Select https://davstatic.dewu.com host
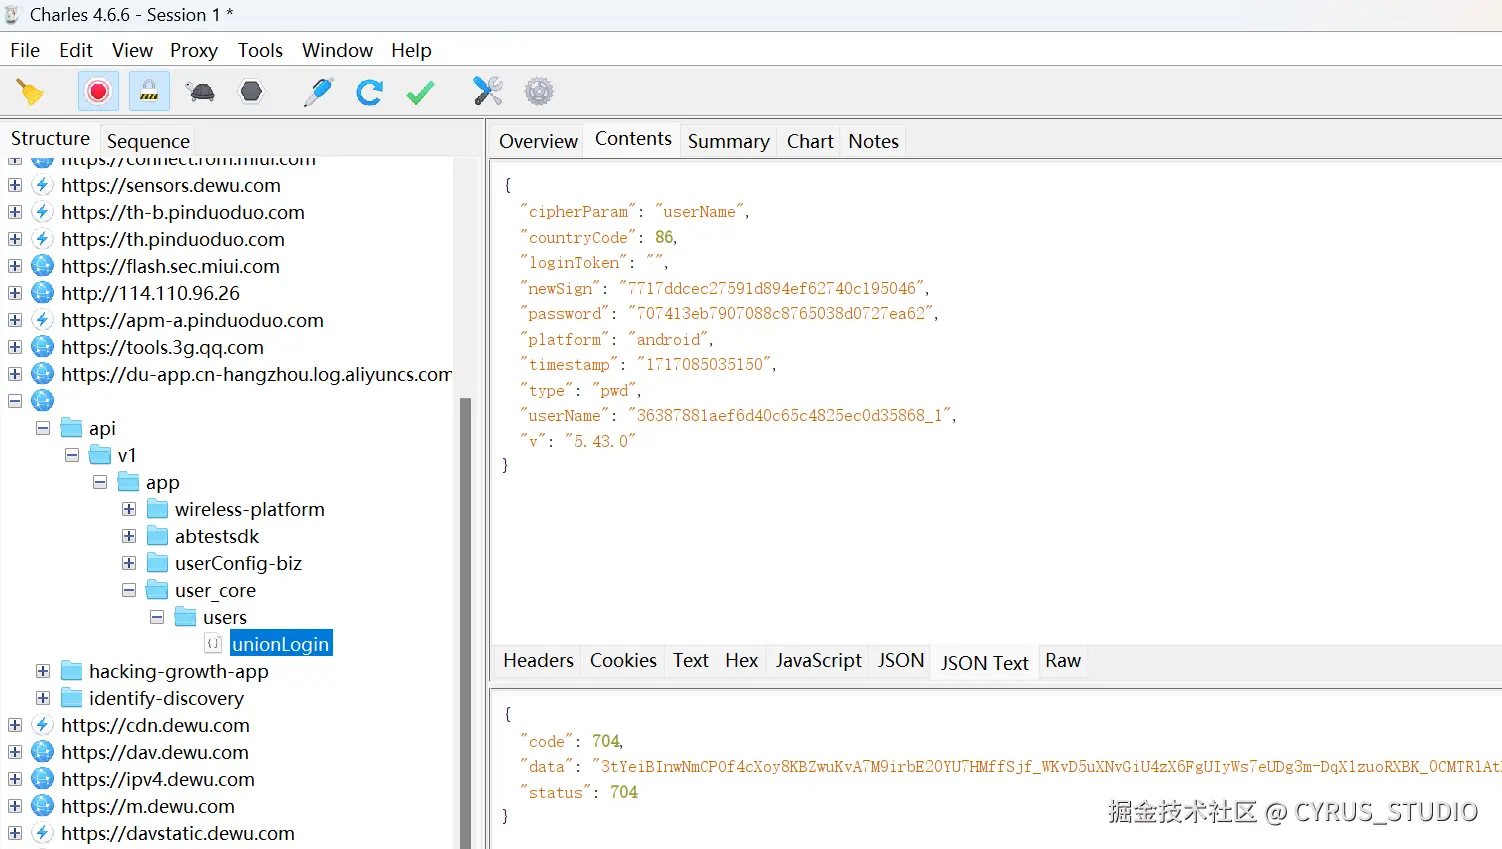This screenshot has width=1502, height=849. point(178,833)
